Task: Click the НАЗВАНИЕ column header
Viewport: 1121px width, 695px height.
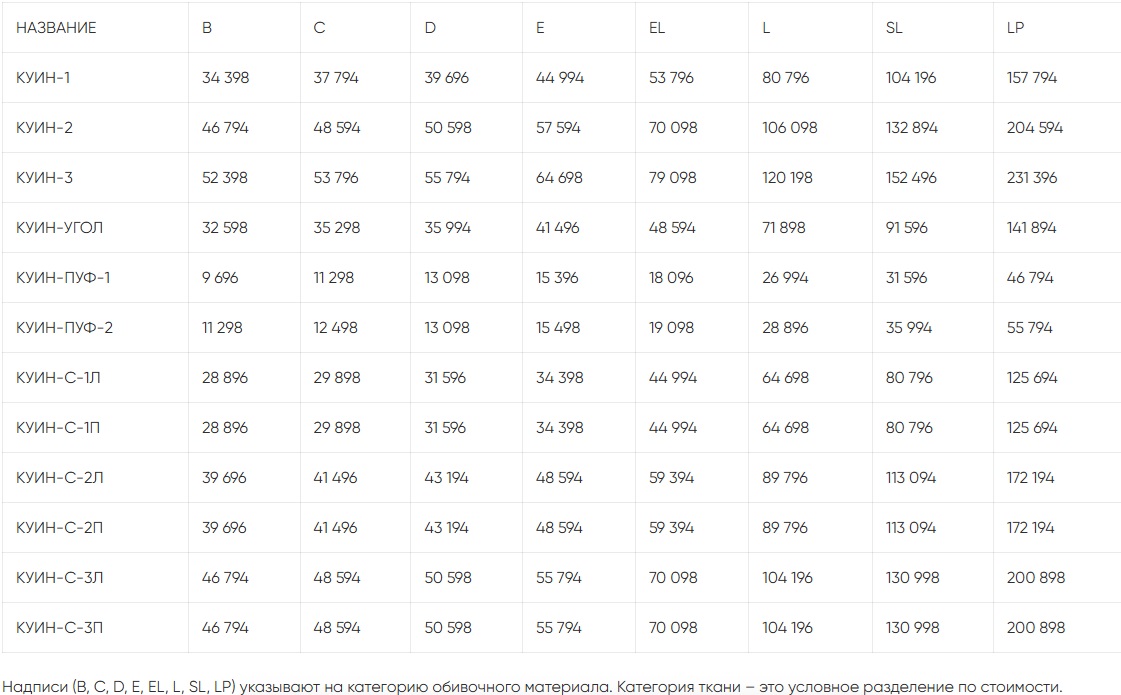Action: (56, 28)
